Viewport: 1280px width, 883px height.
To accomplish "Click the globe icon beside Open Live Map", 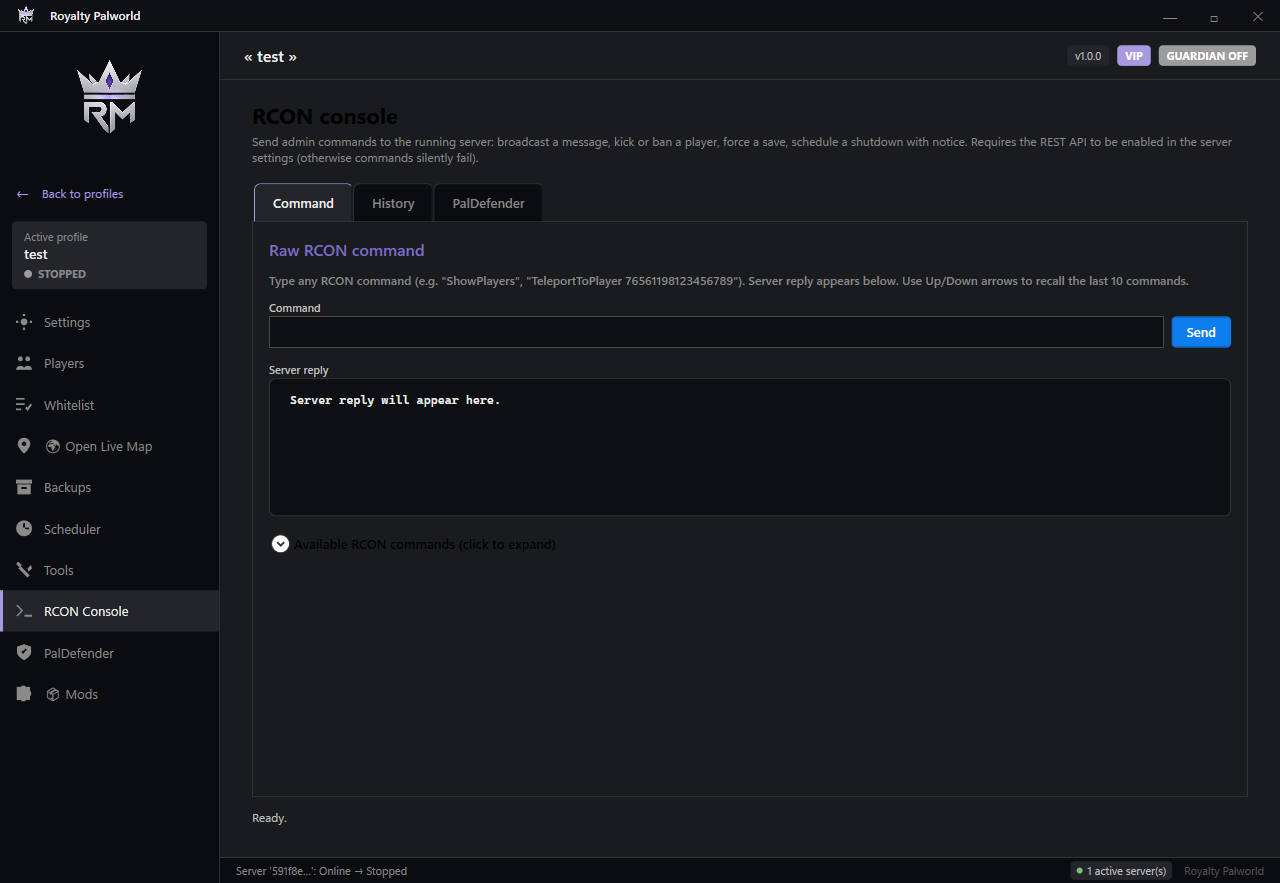I will pyautogui.click(x=53, y=446).
